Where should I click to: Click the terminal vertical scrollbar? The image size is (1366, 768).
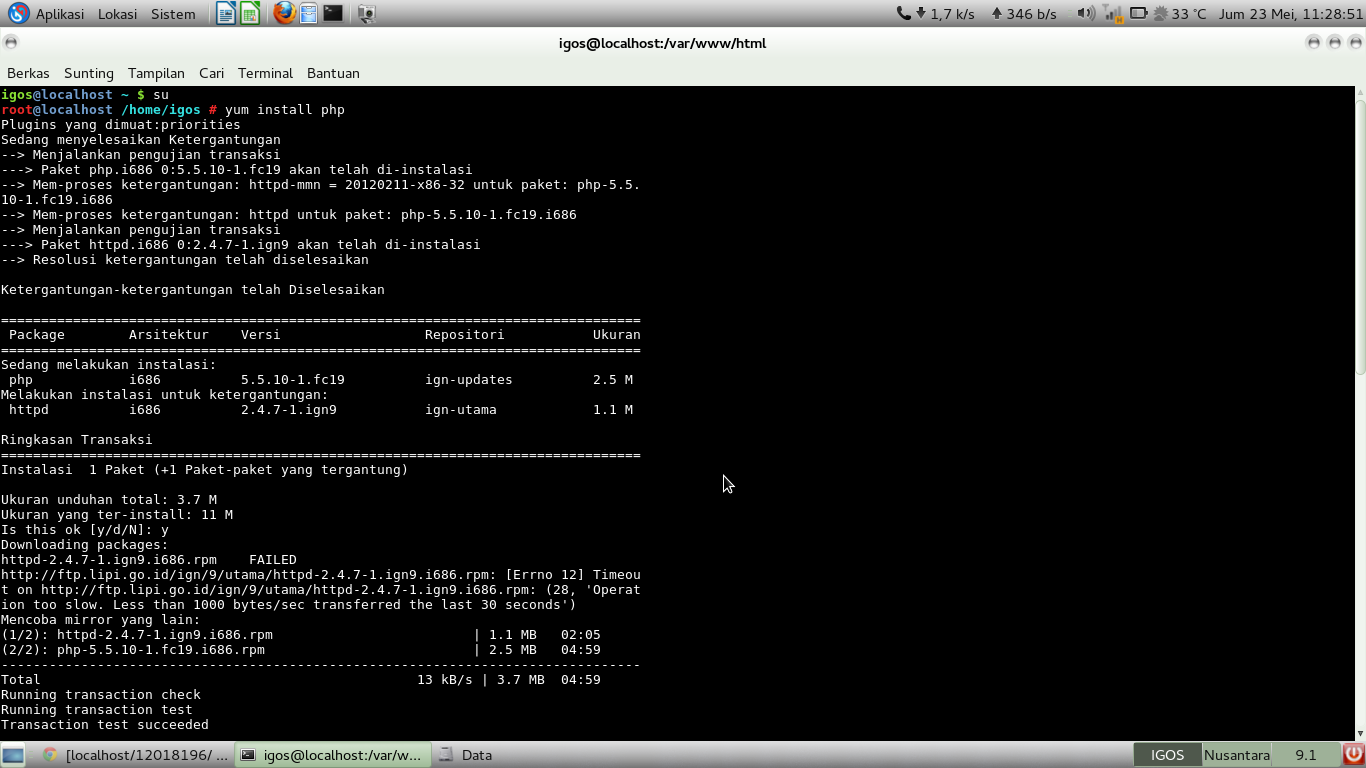pyautogui.click(x=1360, y=235)
